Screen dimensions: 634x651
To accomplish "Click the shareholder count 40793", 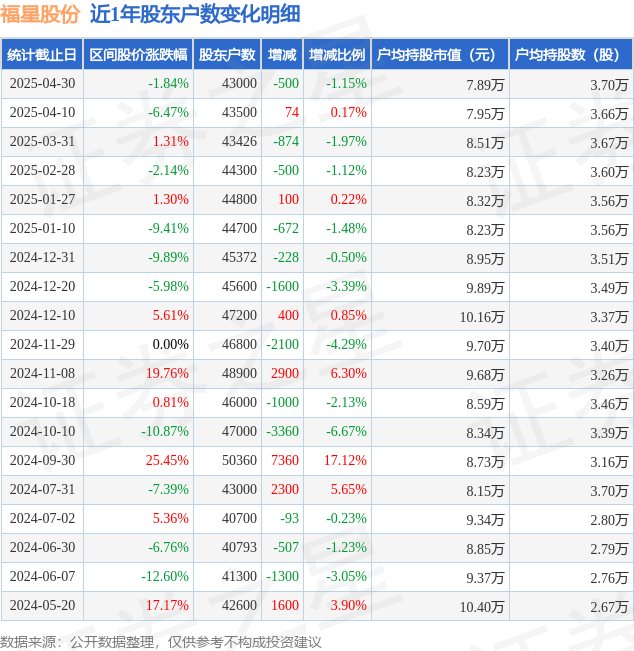I will [x=239, y=548].
